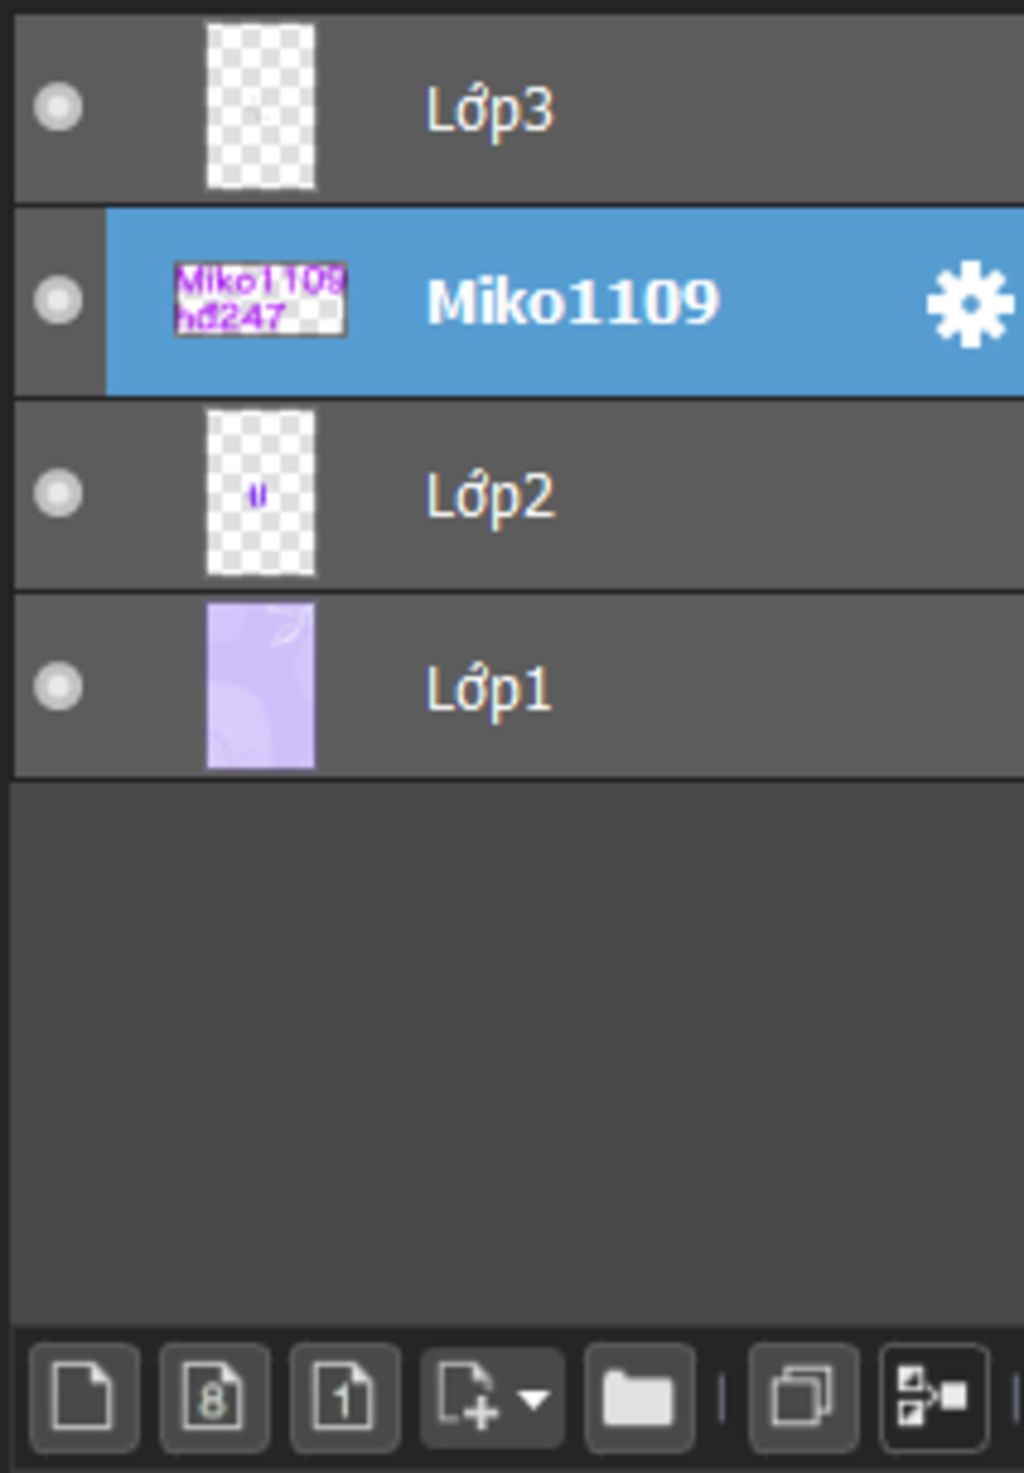Image resolution: width=1024 pixels, height=1473 pixels.
Task: Click the Lớp2 layer thumbnail
Action: coord(261,493)
